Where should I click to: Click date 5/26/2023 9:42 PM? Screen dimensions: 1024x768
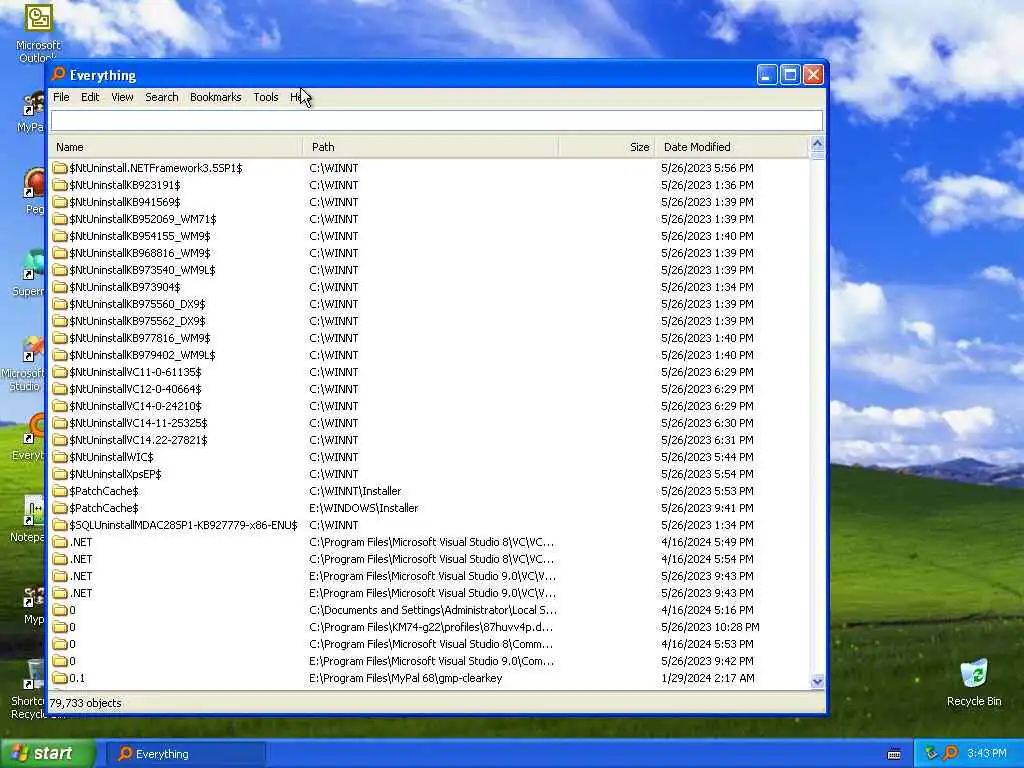point(707,661)
